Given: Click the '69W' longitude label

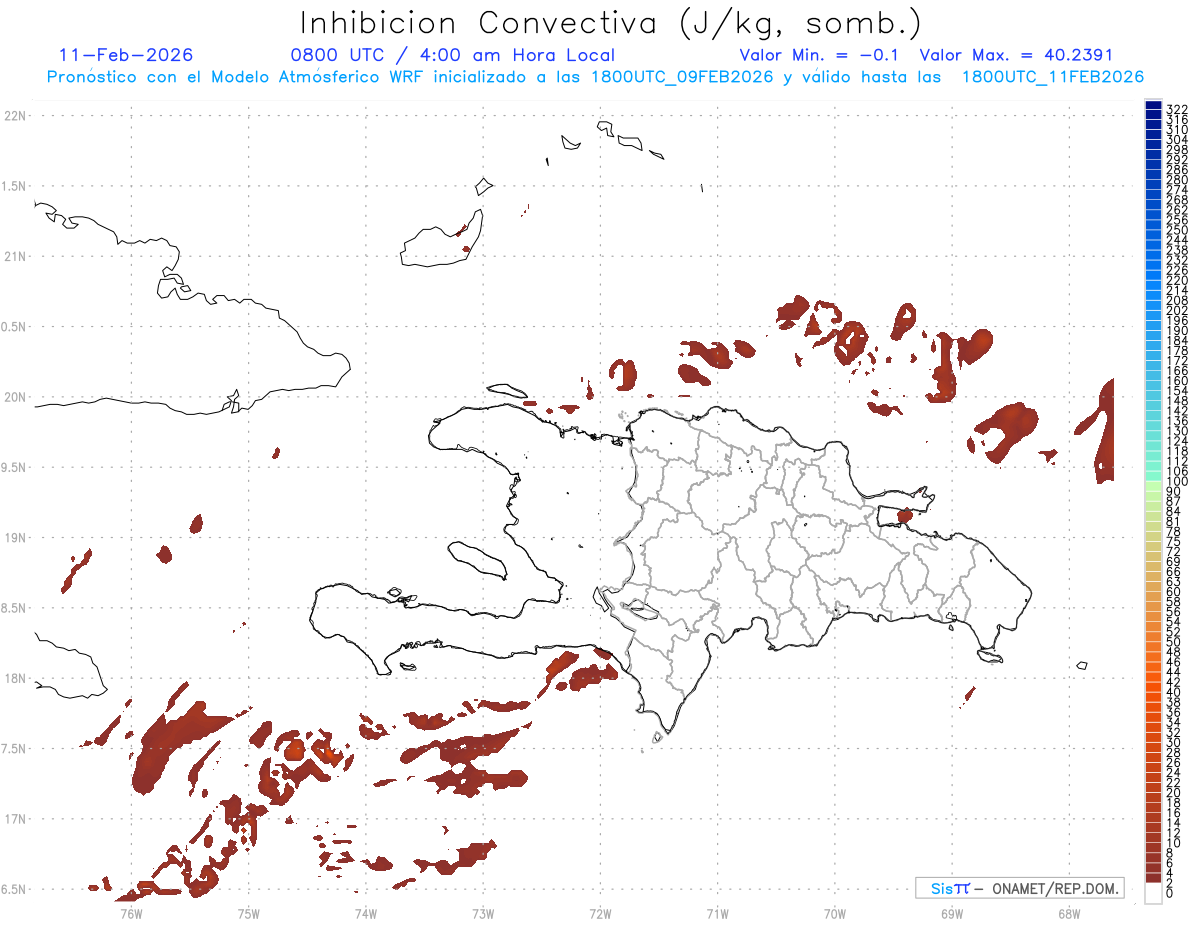Looking at the screenshot, I should tap(951, 912).
